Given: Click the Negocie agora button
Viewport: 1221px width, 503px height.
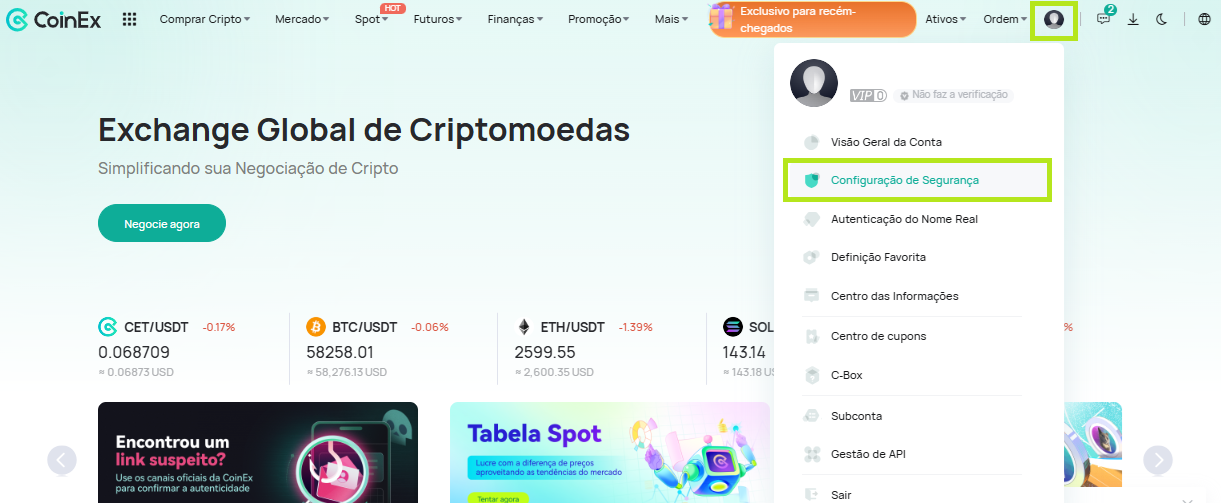Looking at the screenshot, I should tap(162, 223).
